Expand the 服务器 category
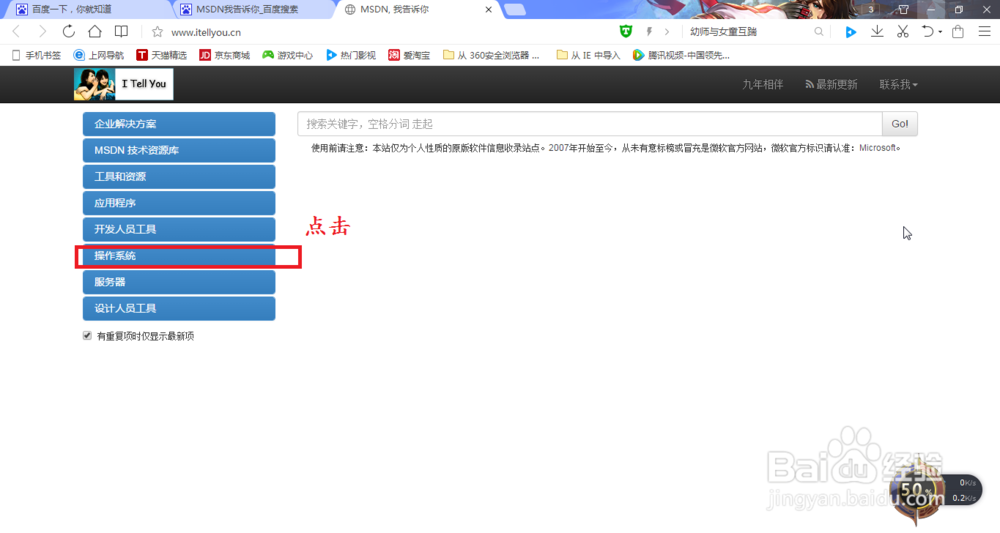 coord(179,282)
